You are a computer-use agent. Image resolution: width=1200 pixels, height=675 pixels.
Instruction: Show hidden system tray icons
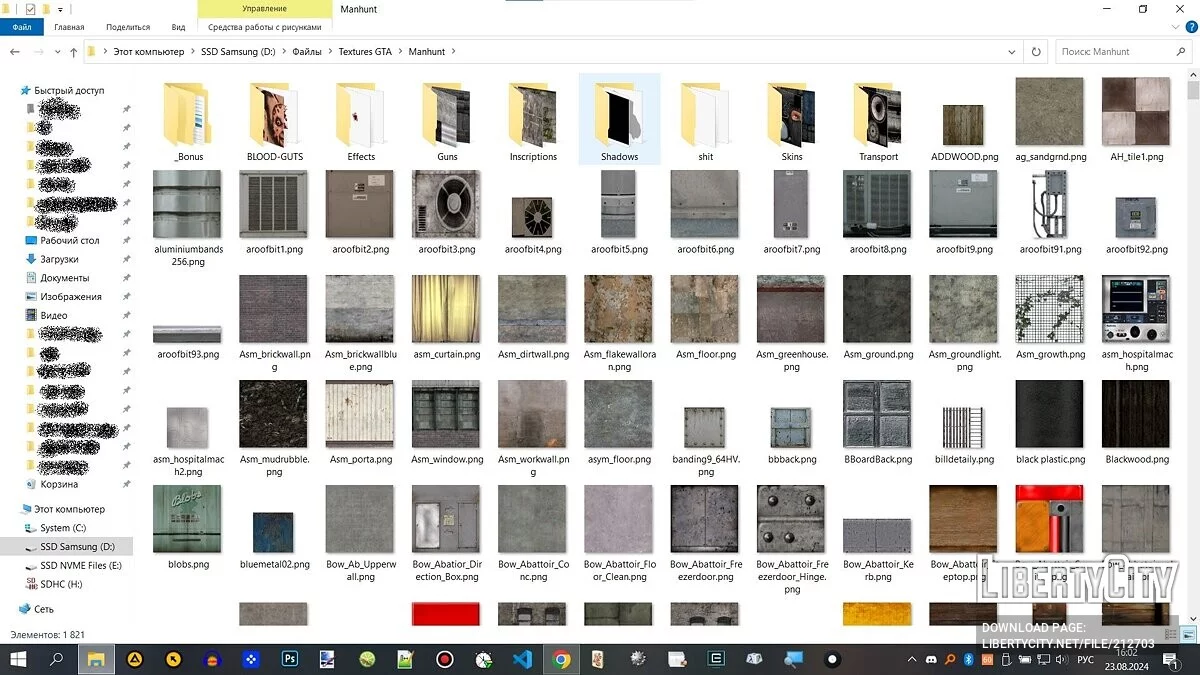pos(912,659)
